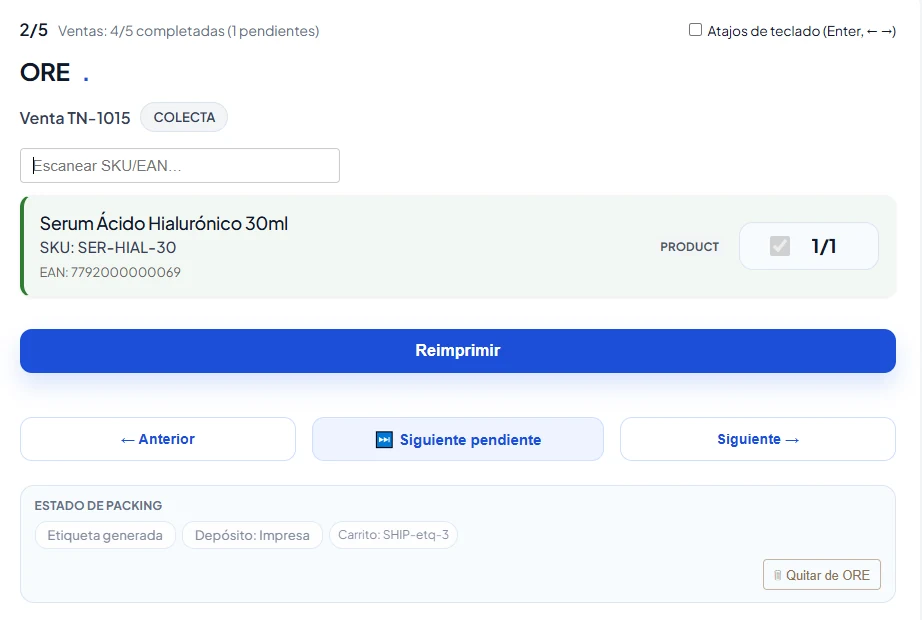Click the 2/5 sale counter
Viewport: 922px width, 620px height.
(34, 30)
